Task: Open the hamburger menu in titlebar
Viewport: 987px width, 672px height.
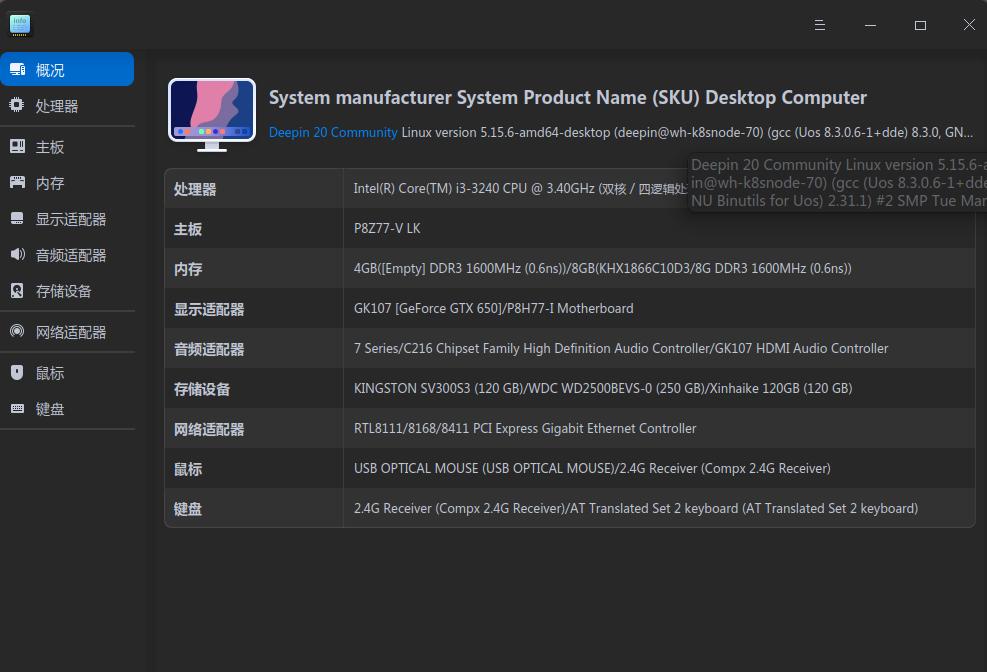Action: (x=820, y=24)
